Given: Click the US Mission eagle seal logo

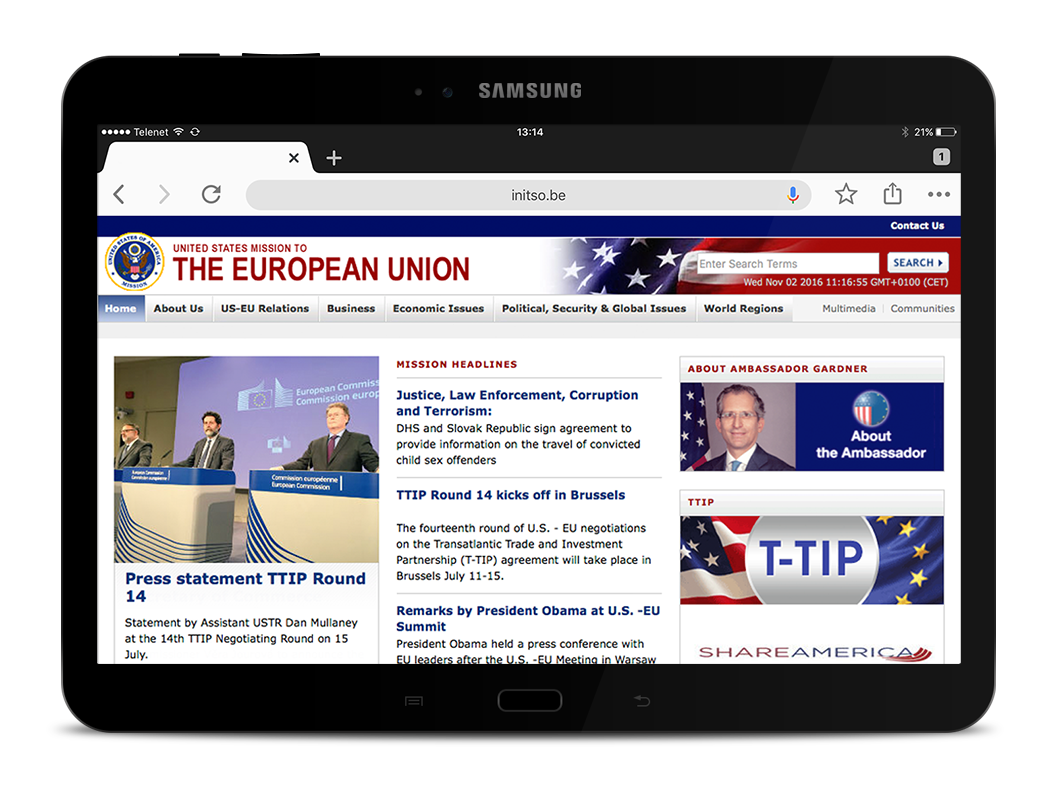Looking at the screenshot, I should [x=135, y=262].
